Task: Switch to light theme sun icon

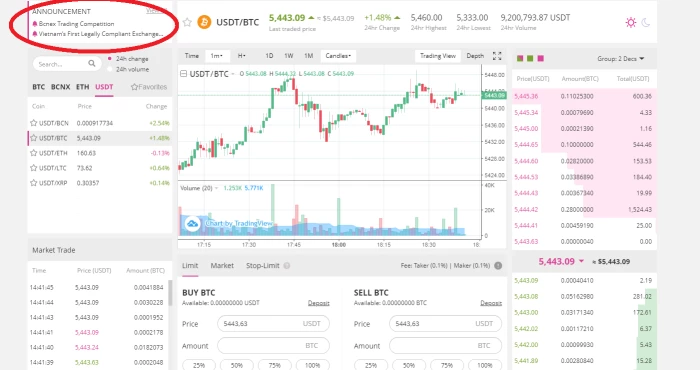Action: [x=630, y=22]
